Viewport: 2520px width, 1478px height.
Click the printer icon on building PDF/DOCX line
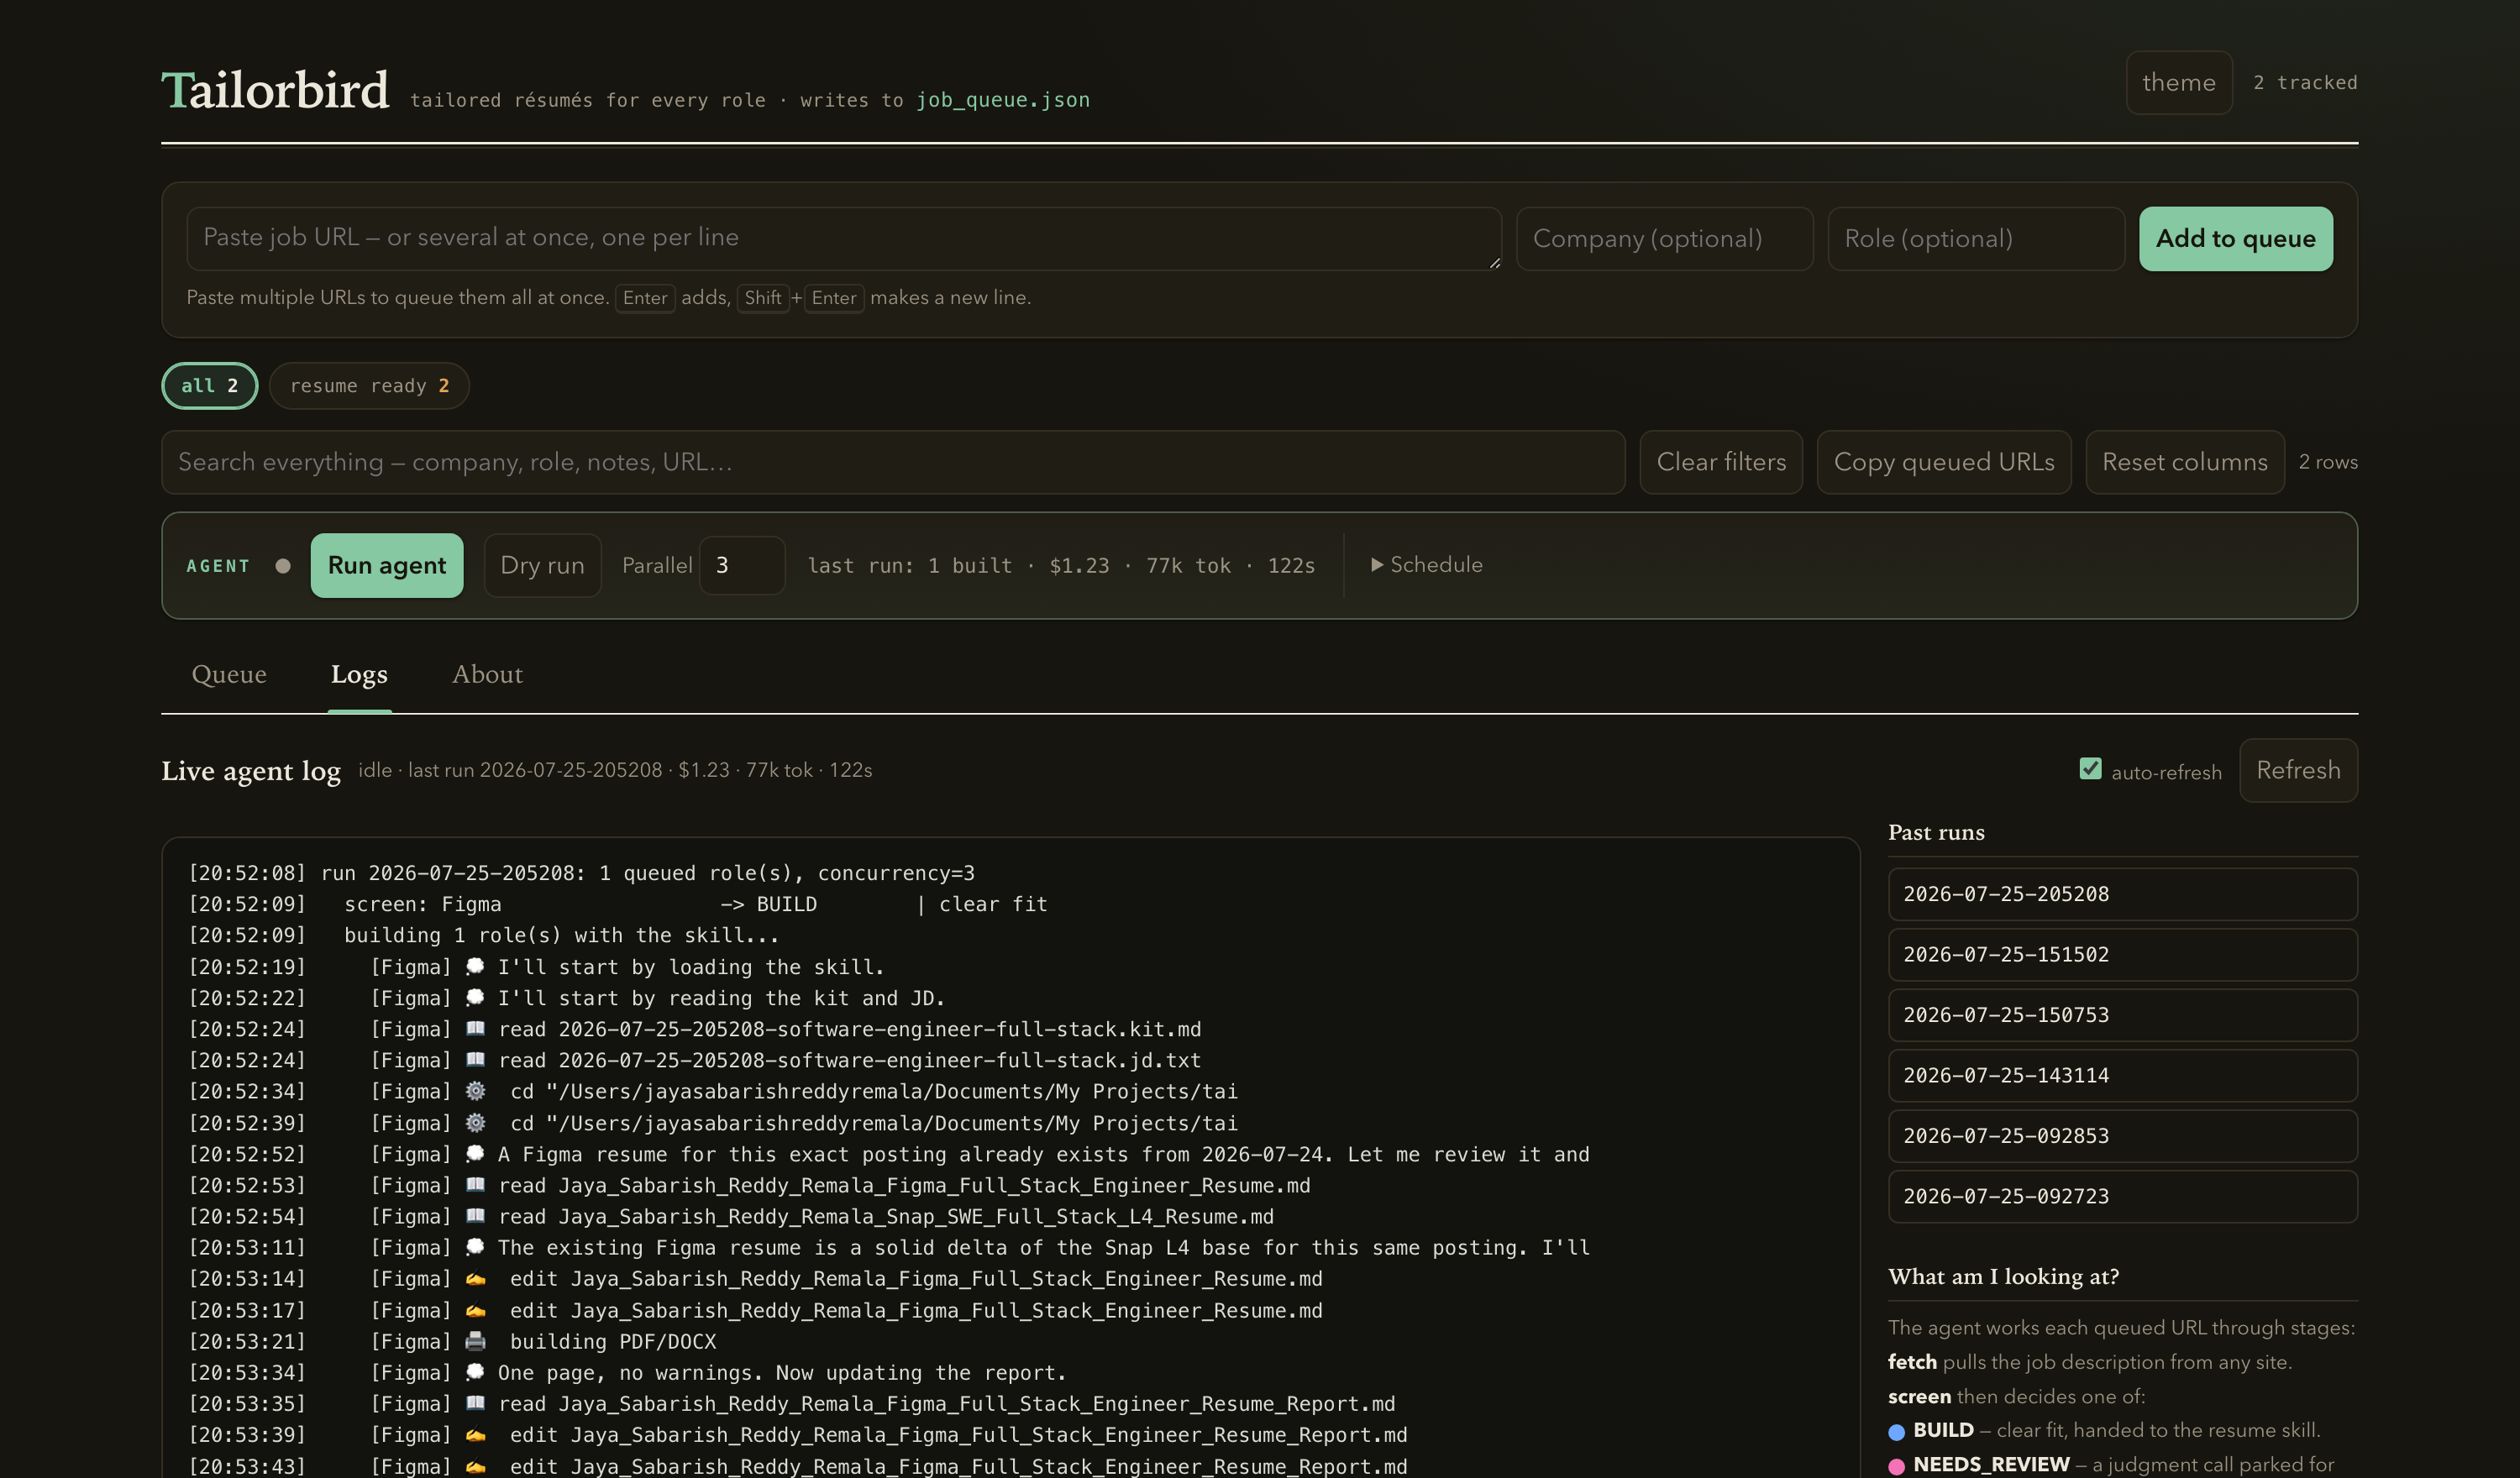(475, 1340)
